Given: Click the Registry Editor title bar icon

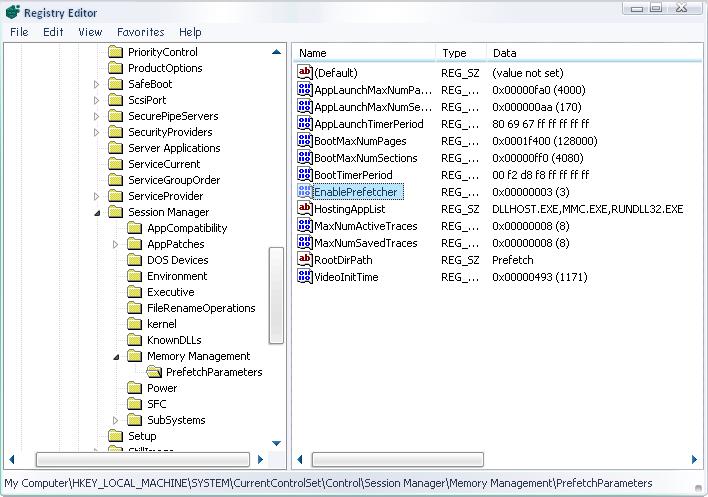Looking at the screenshot, I should (13, 12).
